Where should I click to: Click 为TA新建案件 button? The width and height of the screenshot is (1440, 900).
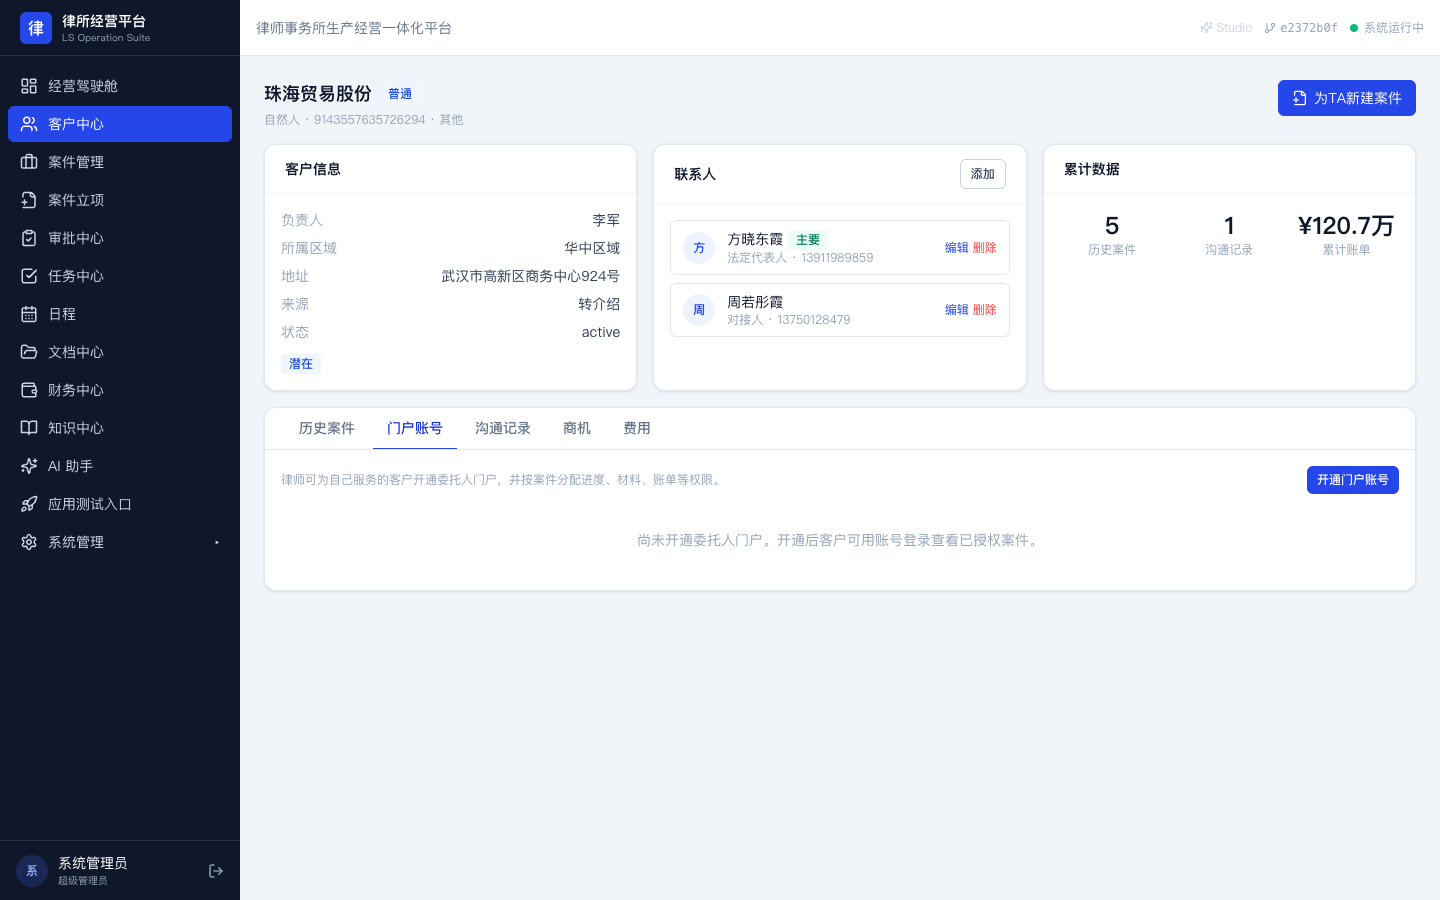pos(1347,98)
